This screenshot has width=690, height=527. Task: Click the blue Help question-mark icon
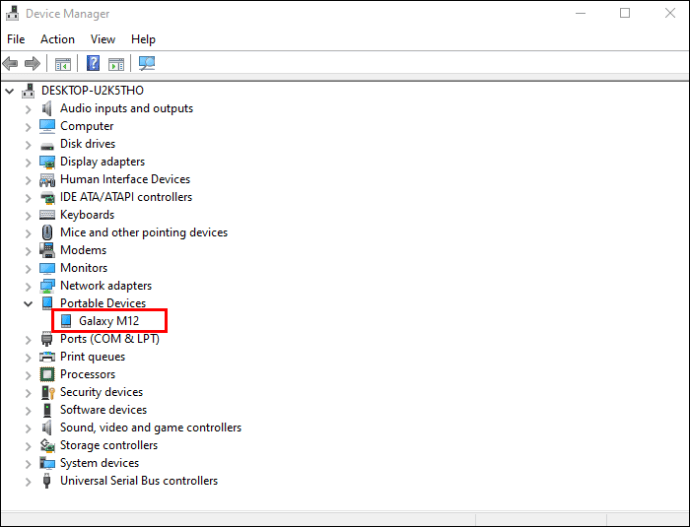93,63
